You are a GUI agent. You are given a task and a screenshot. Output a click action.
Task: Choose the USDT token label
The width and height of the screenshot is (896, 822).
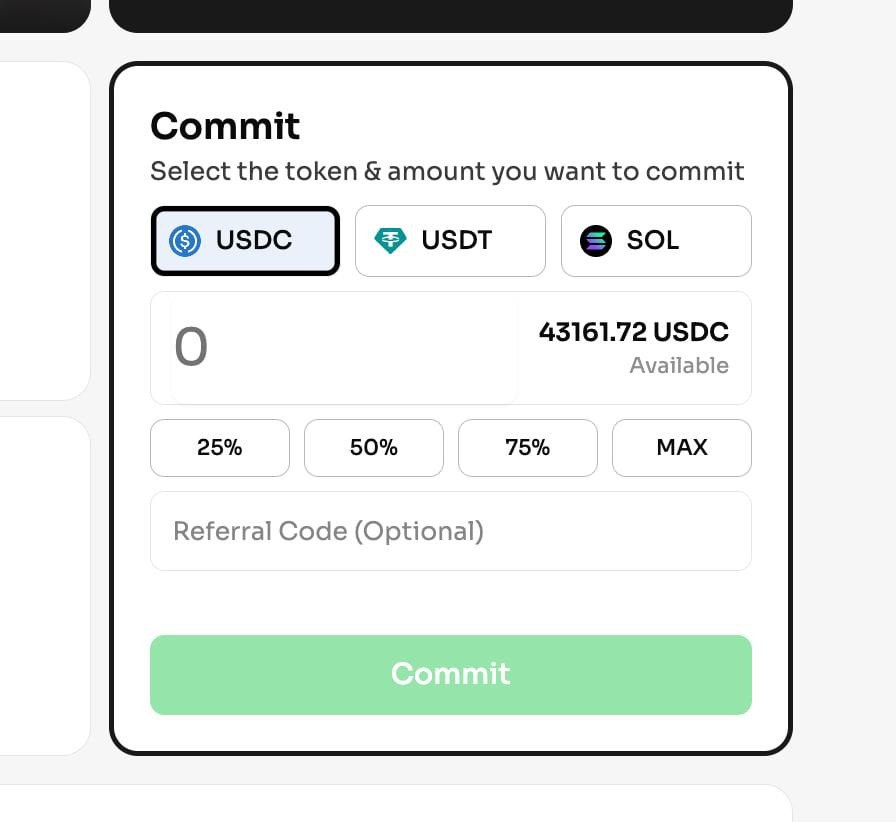point(457,241)
